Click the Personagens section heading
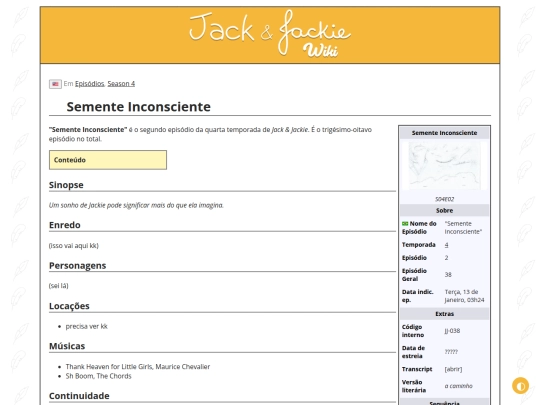The width and height of the screenshot is (540, 405). pos(77,266)
